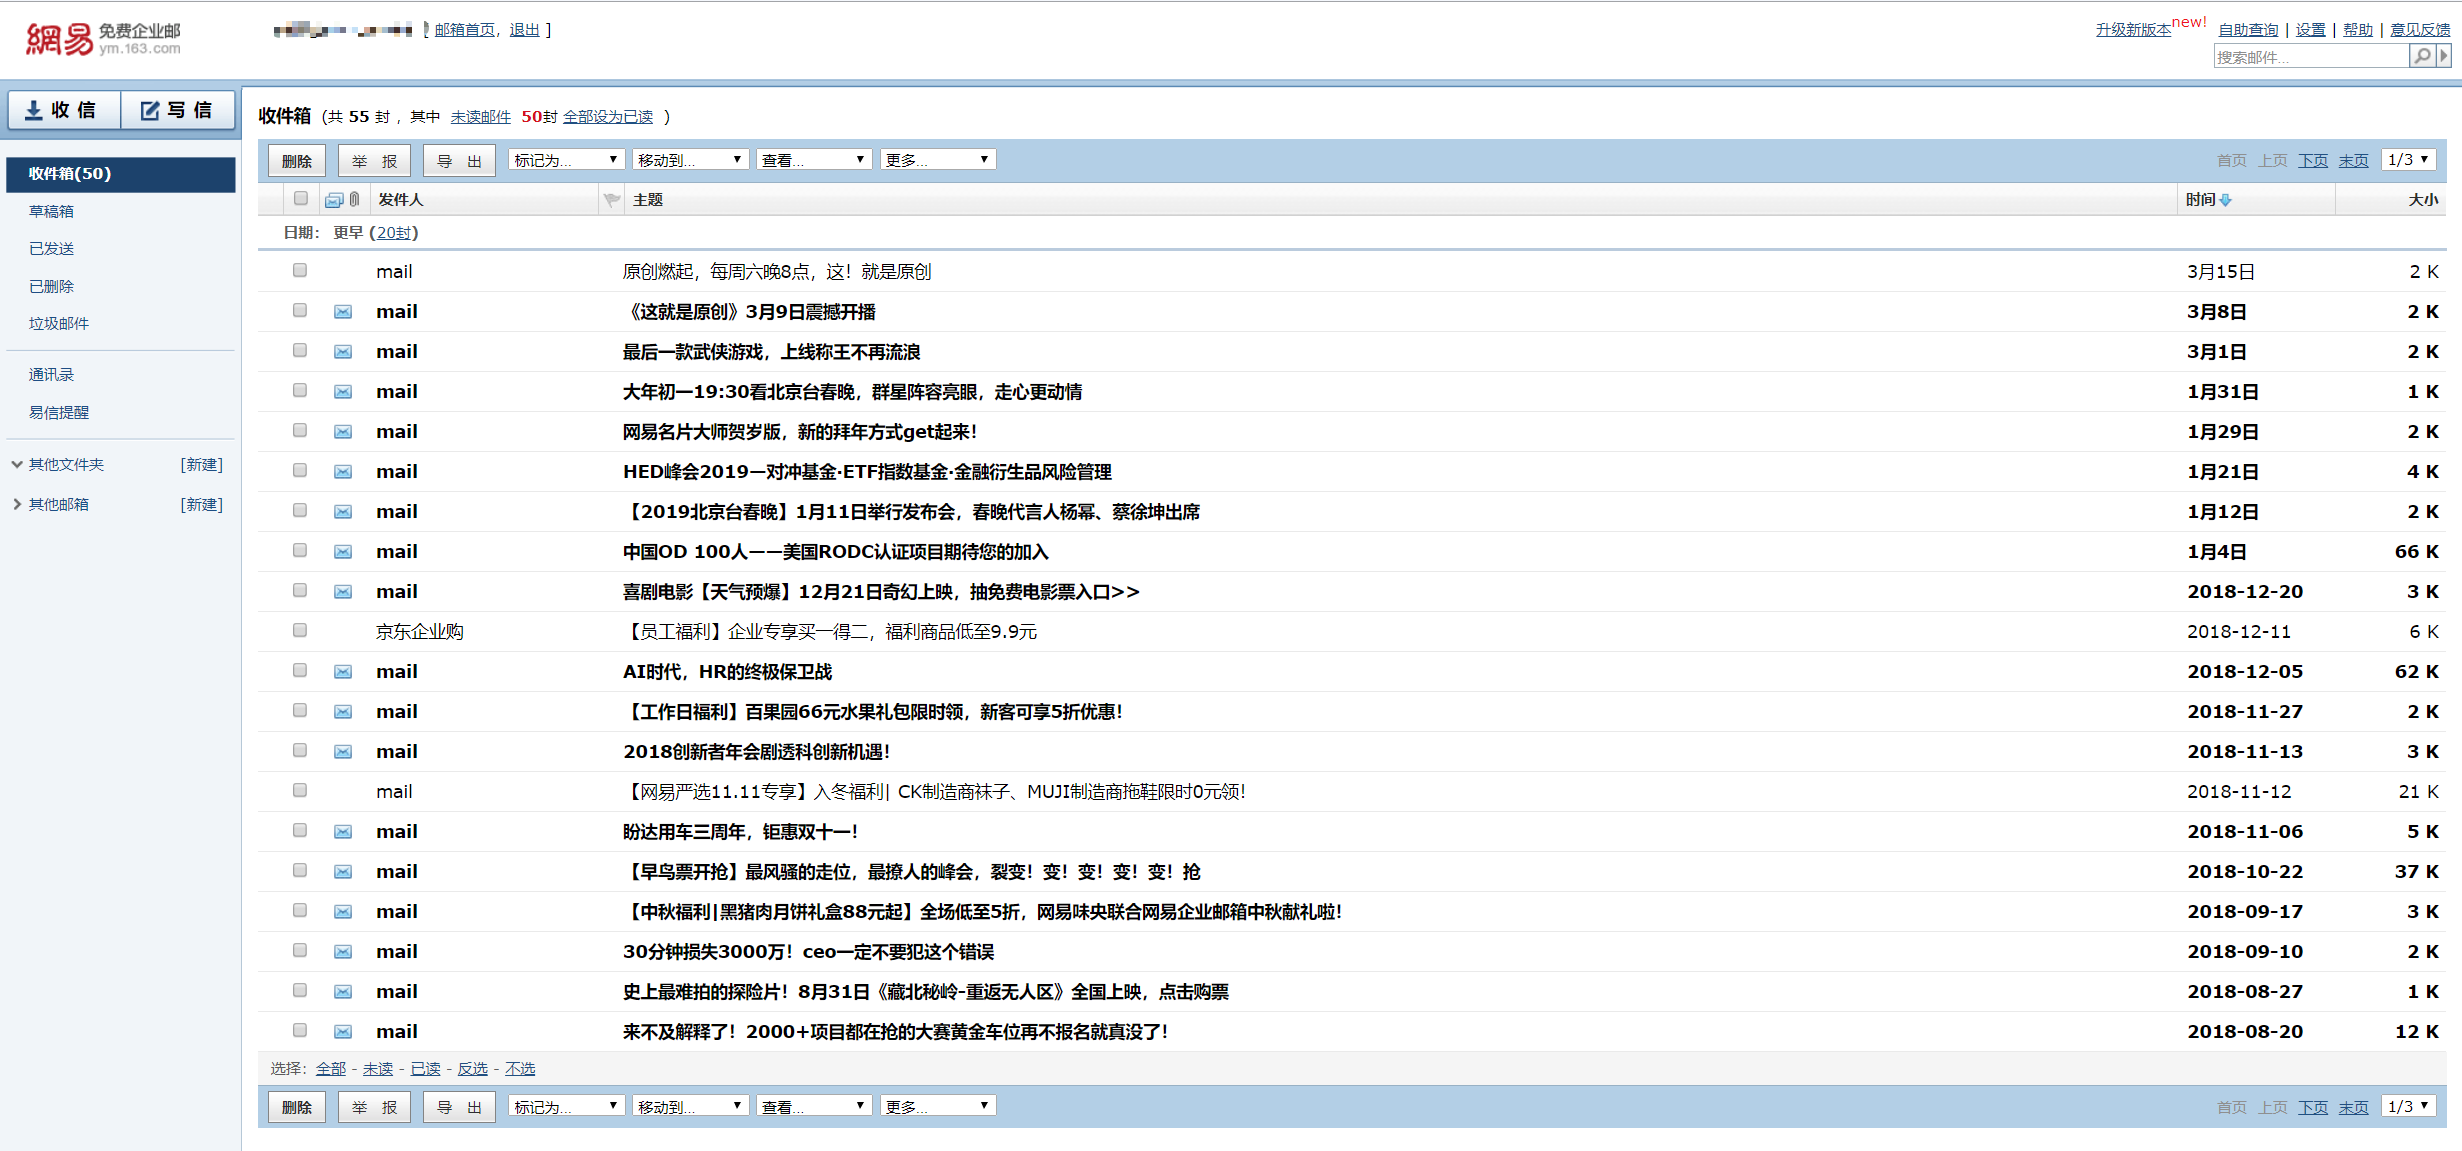Open the 草稿箱 folder

[51, 211]
